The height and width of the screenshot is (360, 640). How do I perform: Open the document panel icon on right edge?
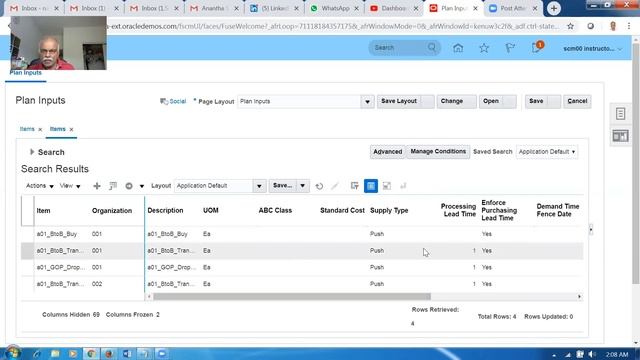(x=620, y=114)
